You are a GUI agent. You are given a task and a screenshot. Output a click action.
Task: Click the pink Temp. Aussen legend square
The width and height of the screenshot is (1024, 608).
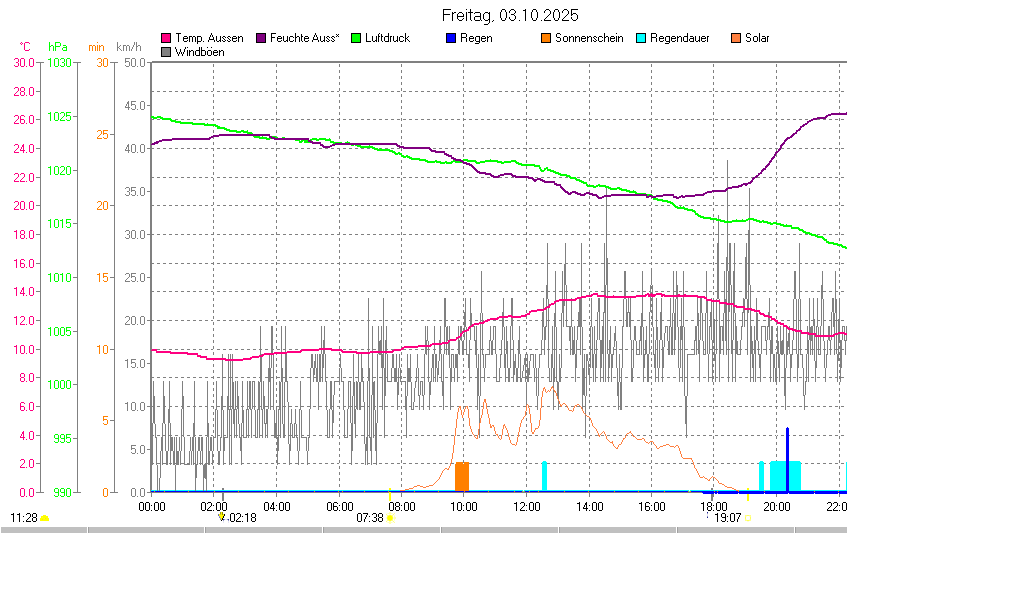(x=166, y=38)
